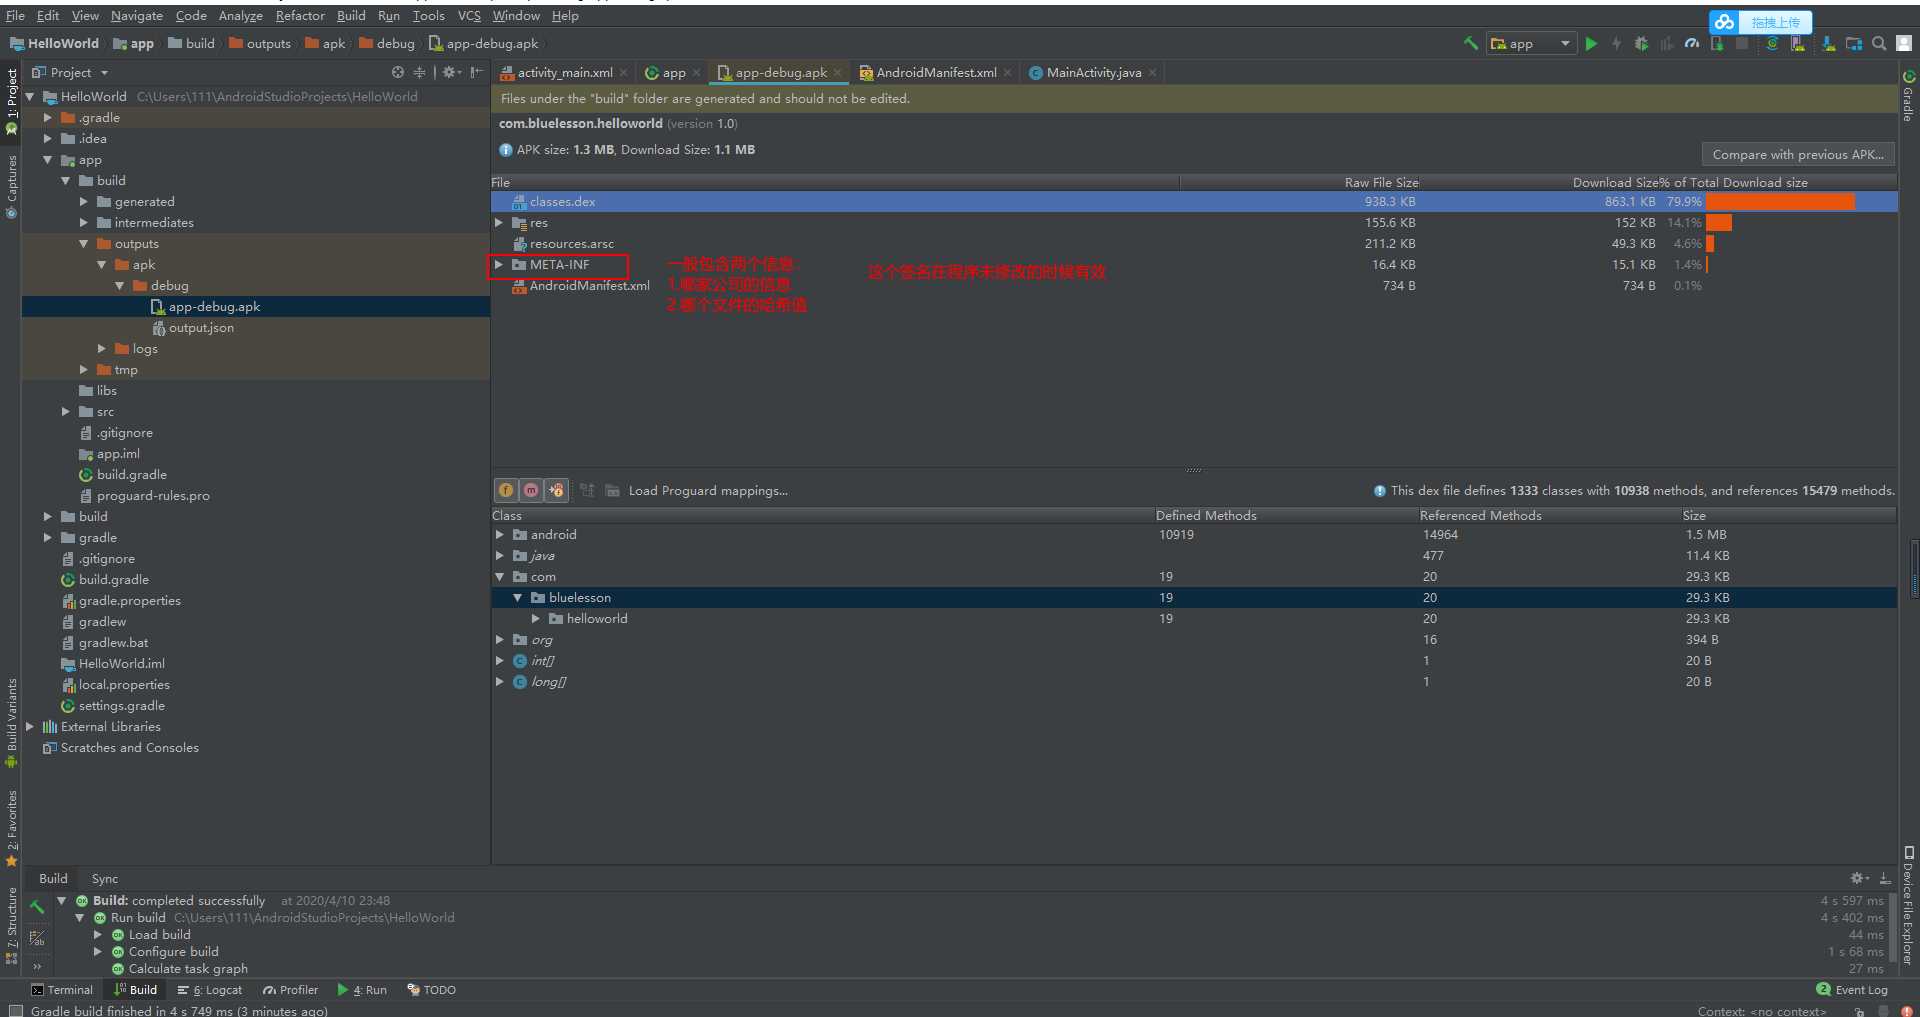
Task: Switch to the MainActivity.java editor tab
Action: point(1093,72)
